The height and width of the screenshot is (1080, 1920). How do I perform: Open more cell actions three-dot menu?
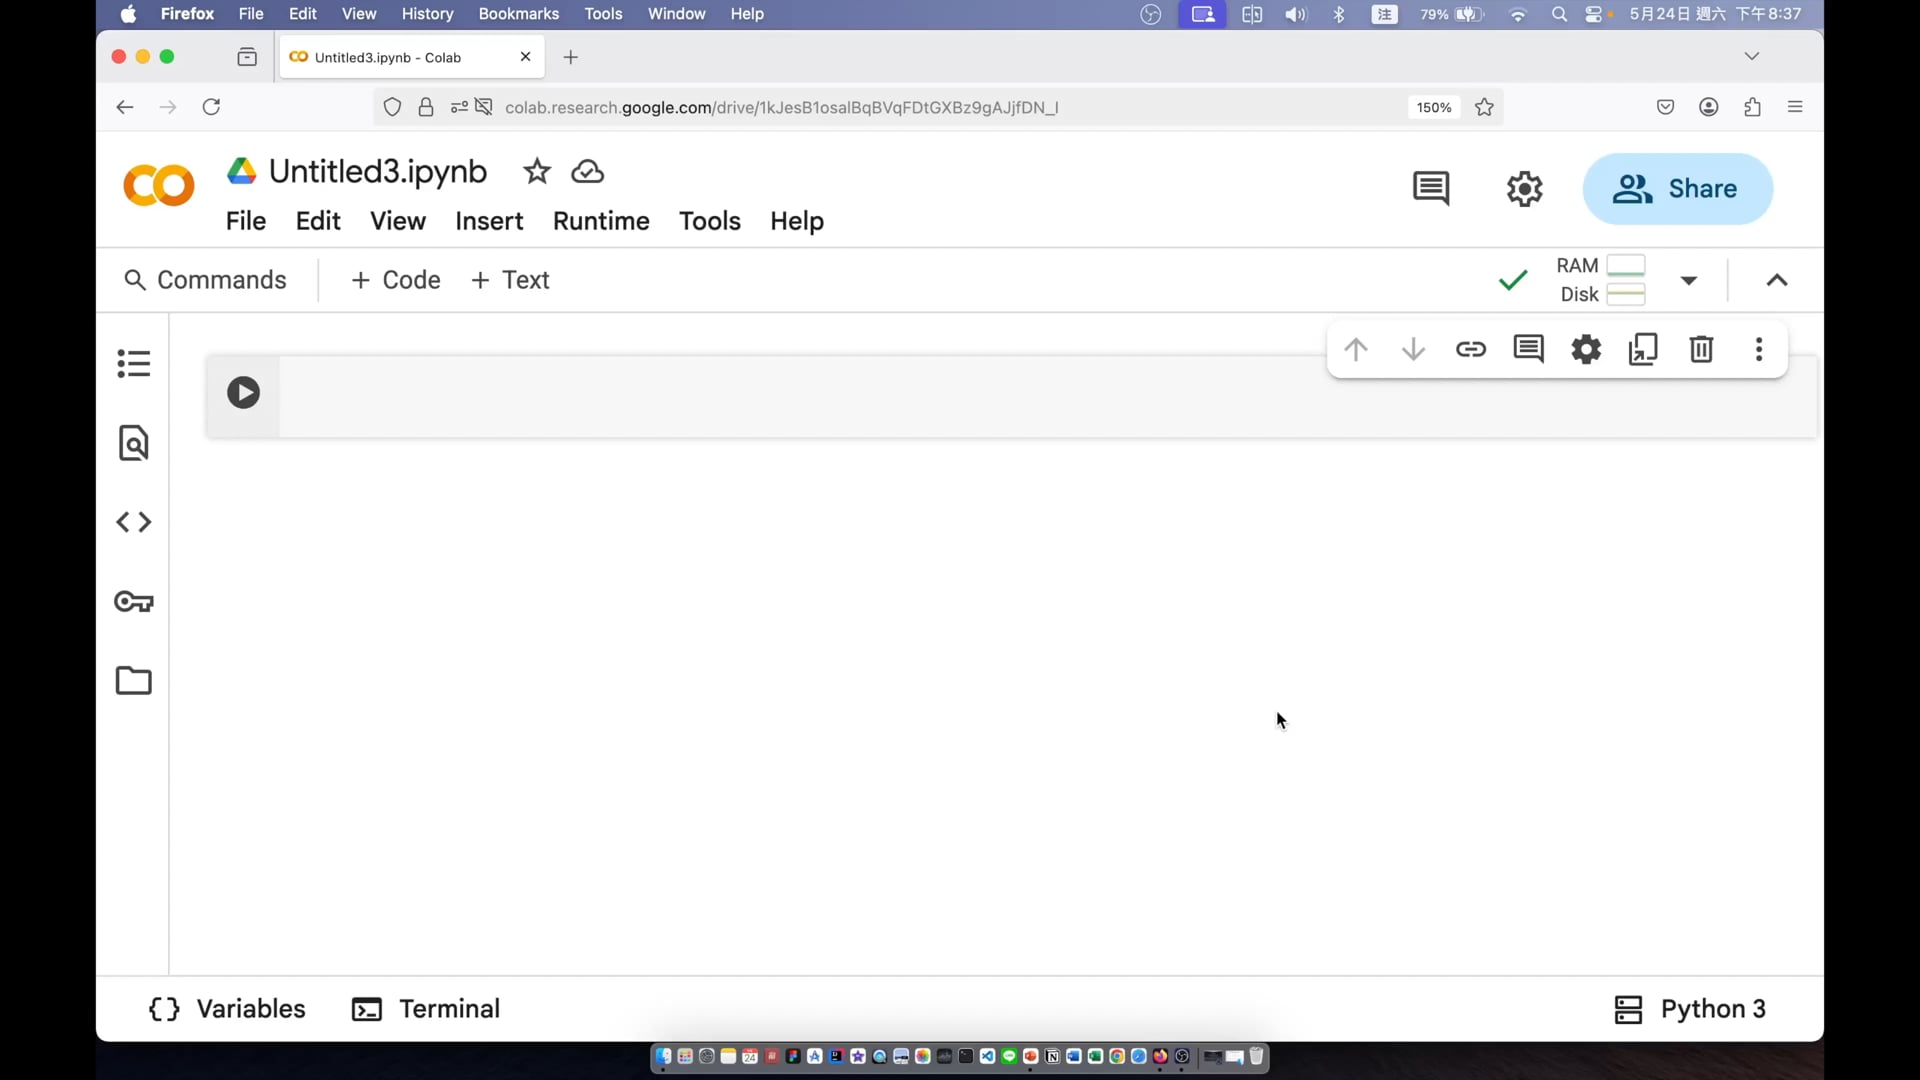1759,349
